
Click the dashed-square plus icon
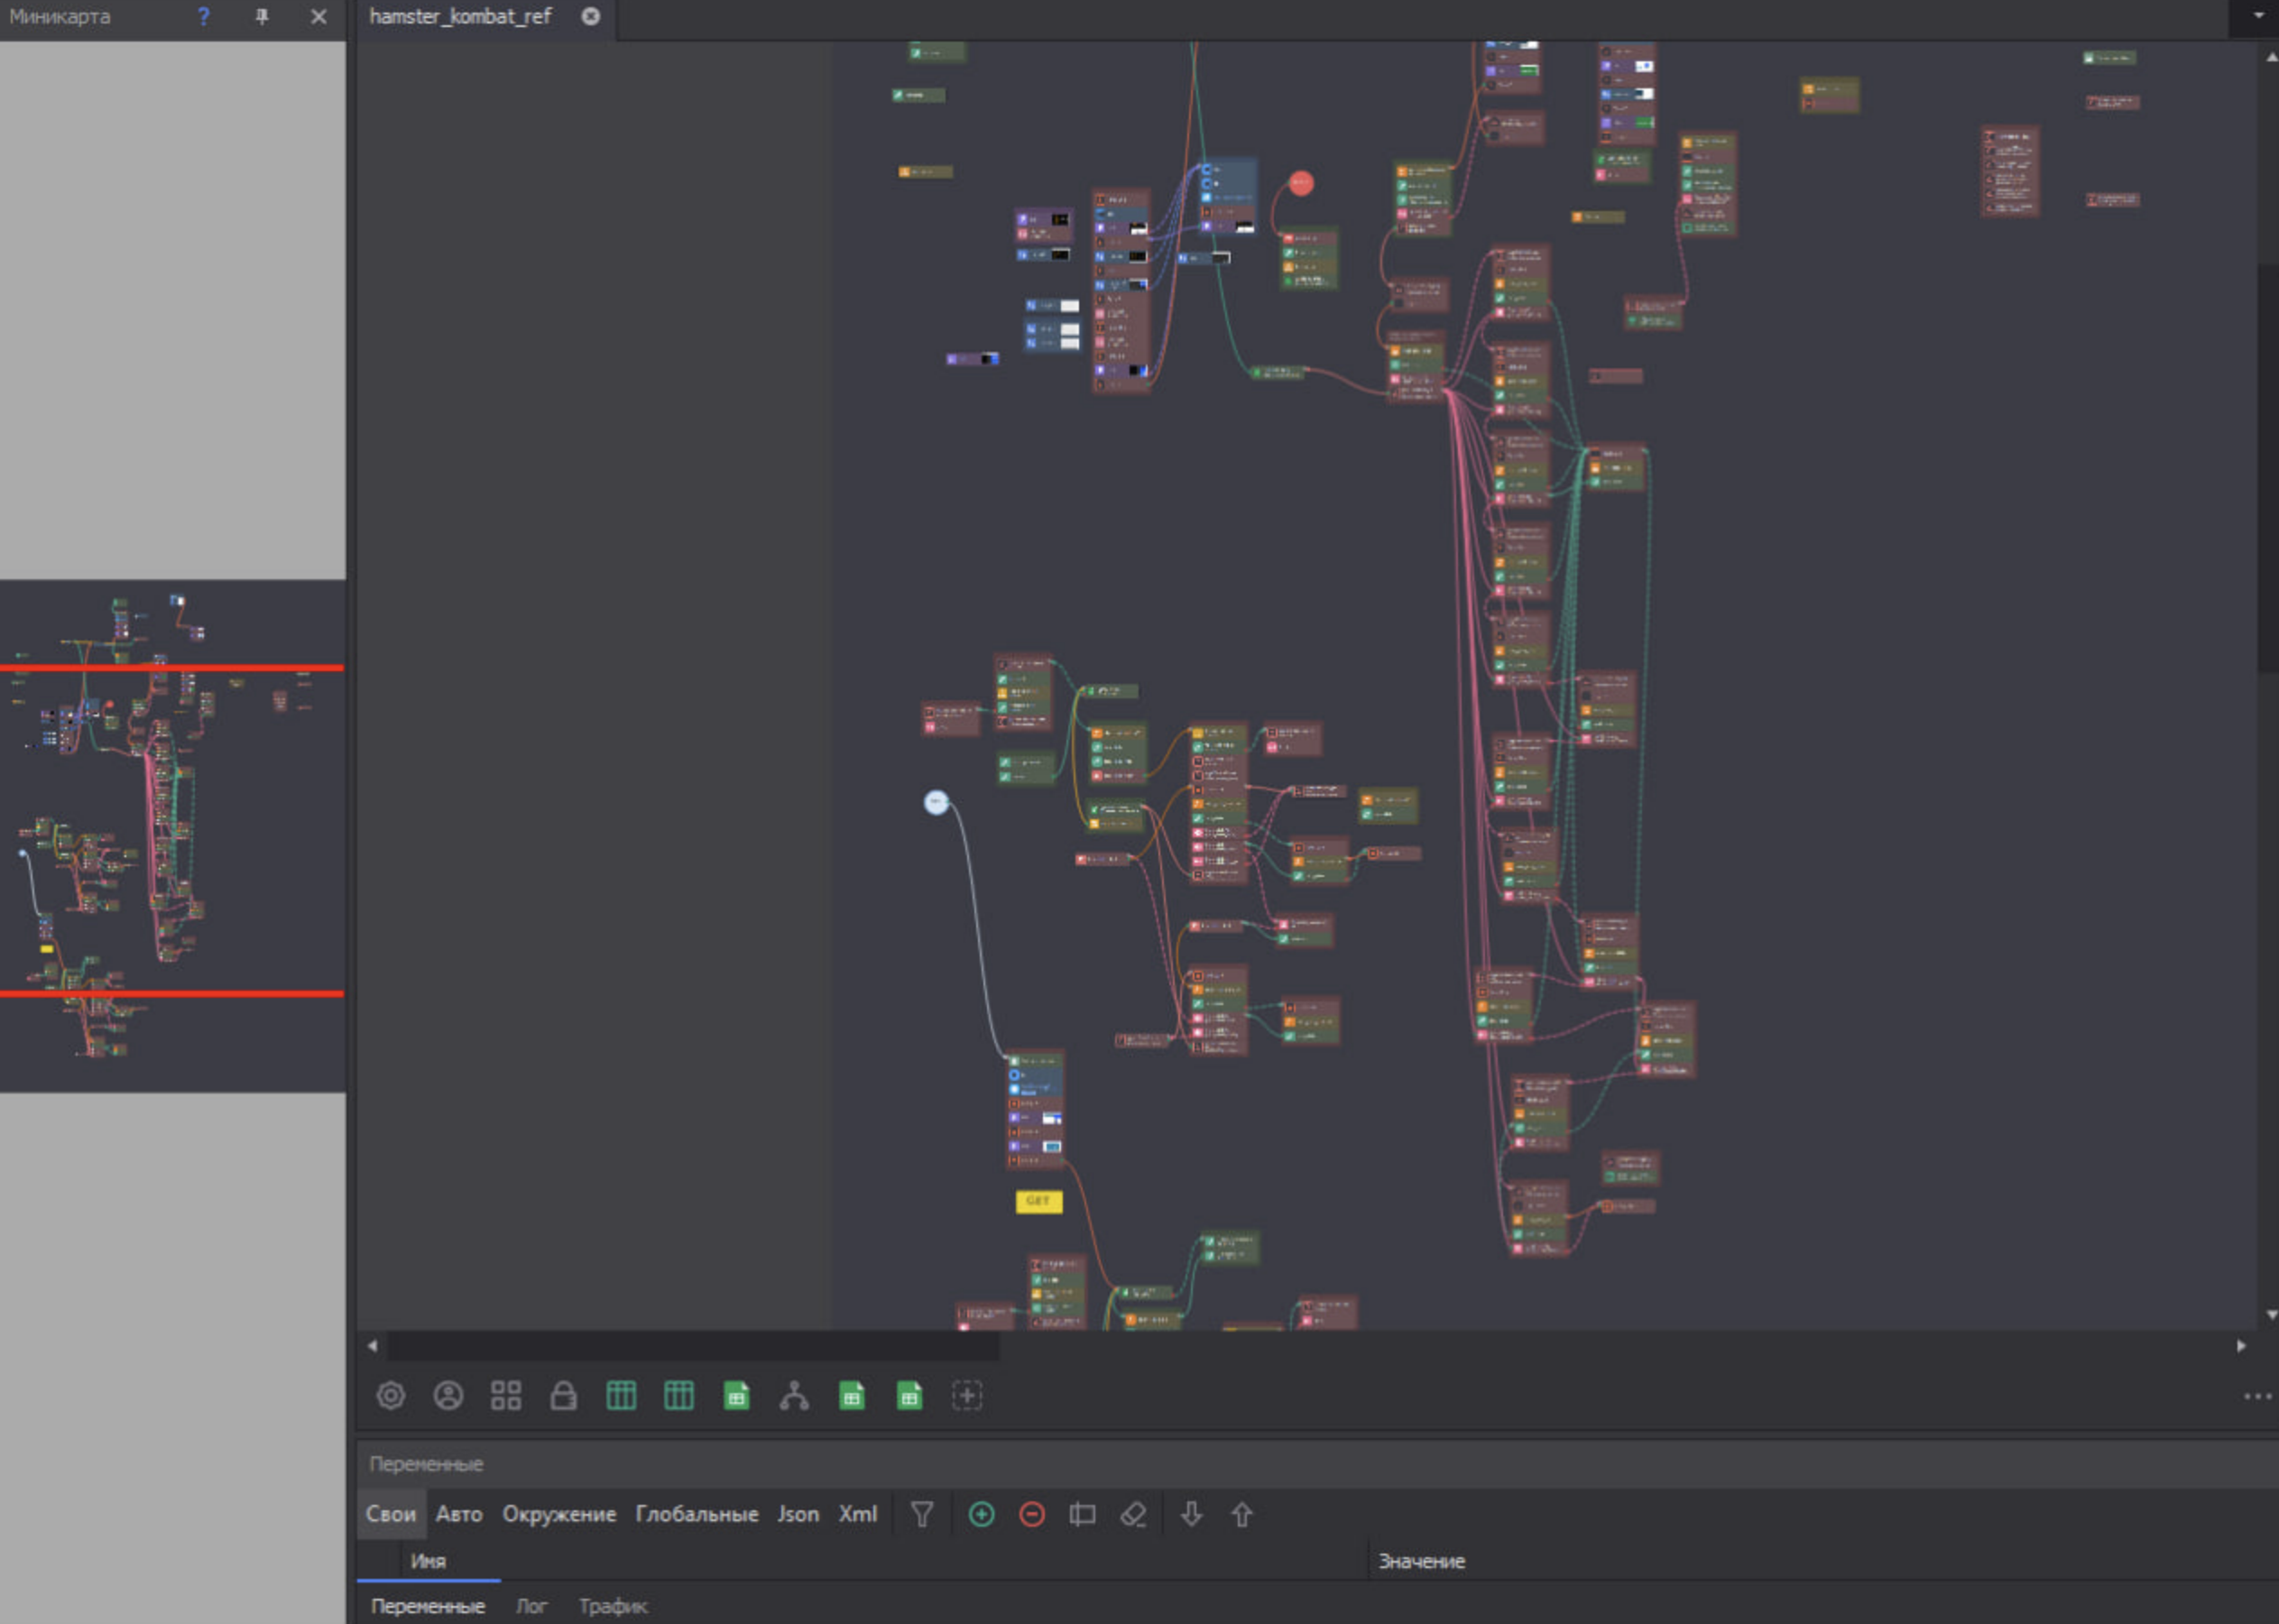967,1395
